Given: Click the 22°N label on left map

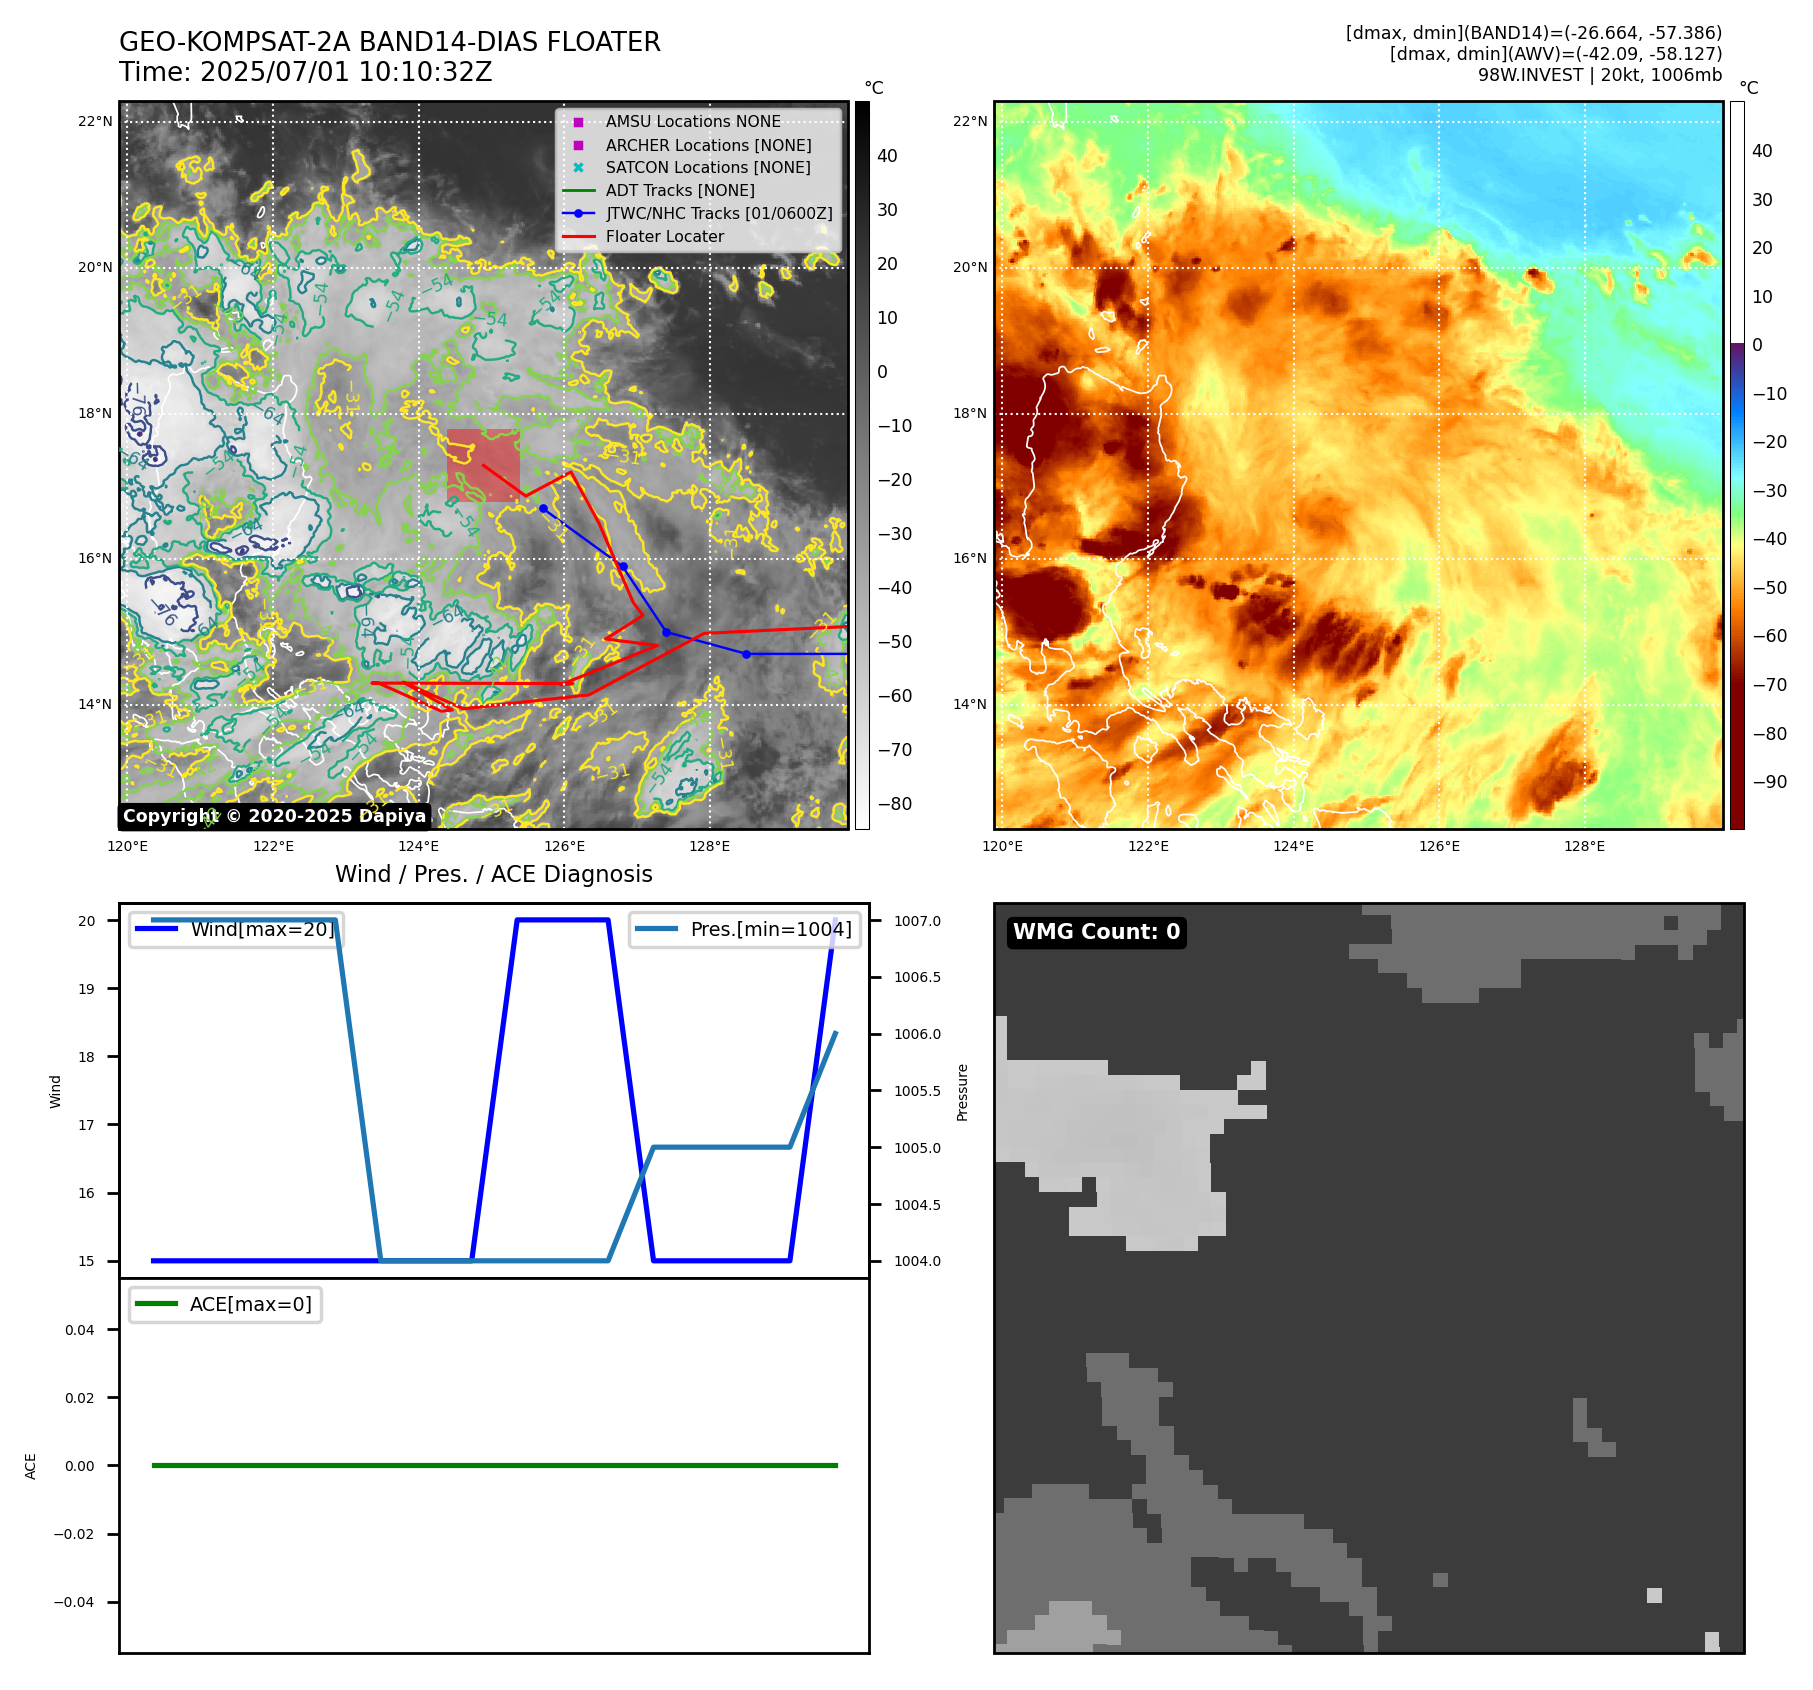Looking at the screenshot, I should (x=95, y=122).
